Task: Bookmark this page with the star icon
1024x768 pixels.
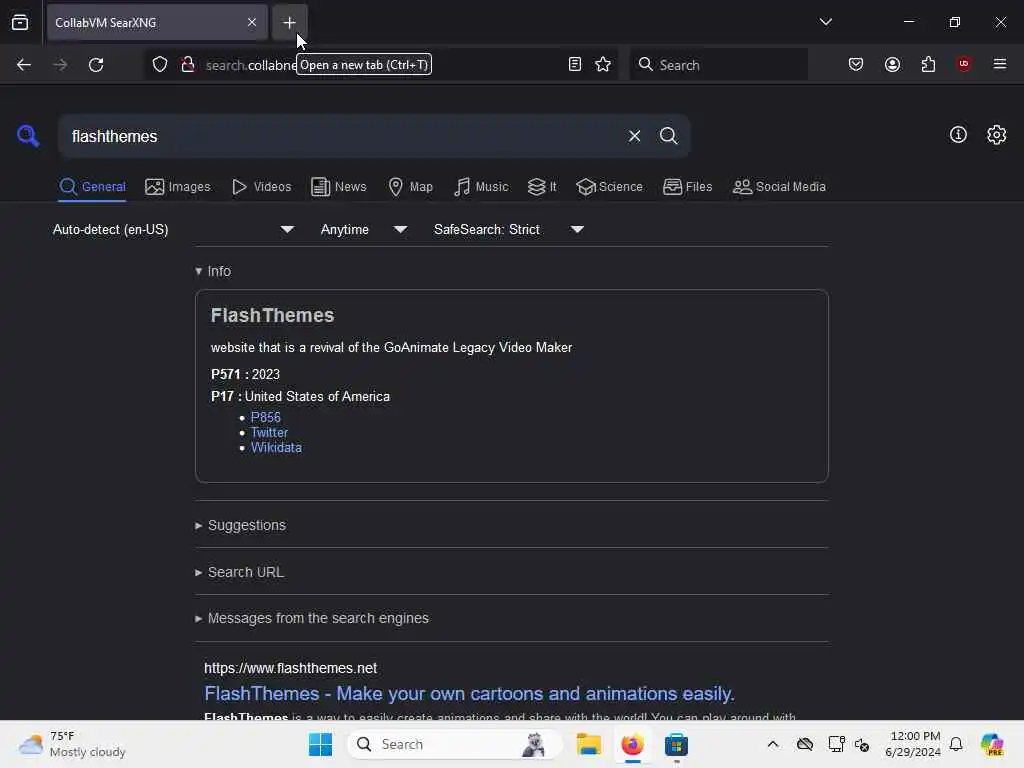Action: pos(603,65)
